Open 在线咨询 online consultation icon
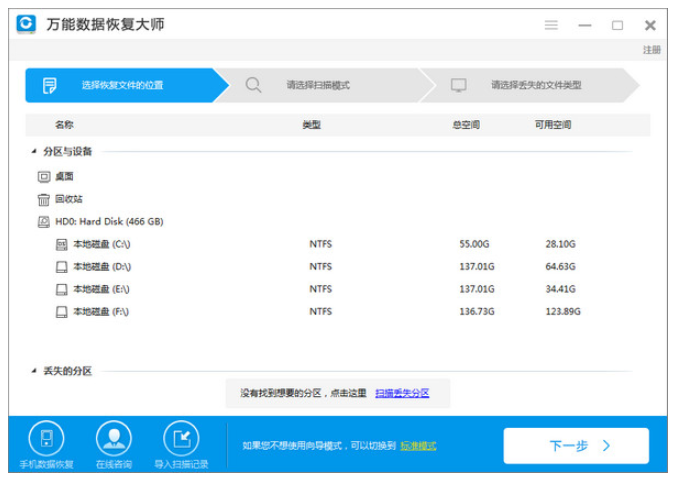The width and height of the screenshot is (674, 480). point(113,438)
